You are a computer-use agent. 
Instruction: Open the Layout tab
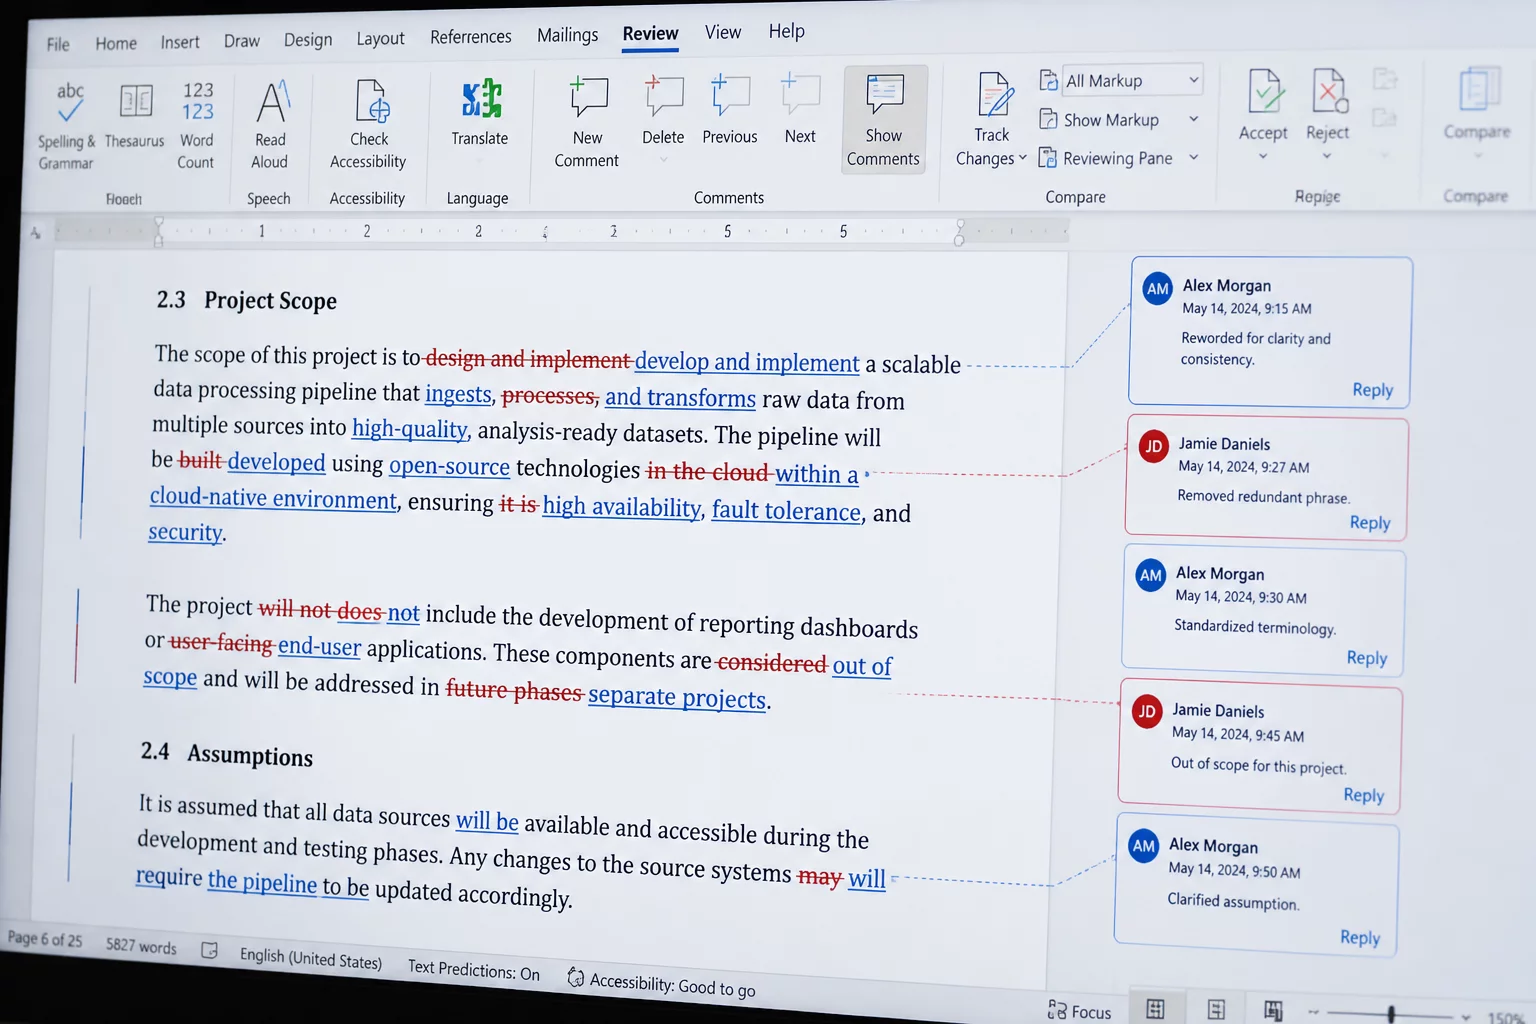click(381, 38)
